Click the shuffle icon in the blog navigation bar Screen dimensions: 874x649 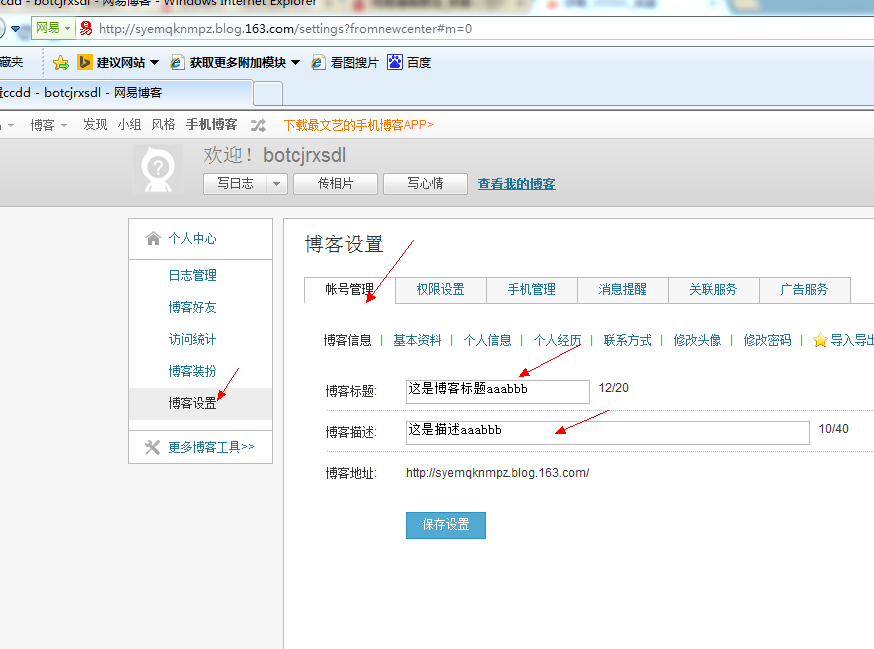258,125
